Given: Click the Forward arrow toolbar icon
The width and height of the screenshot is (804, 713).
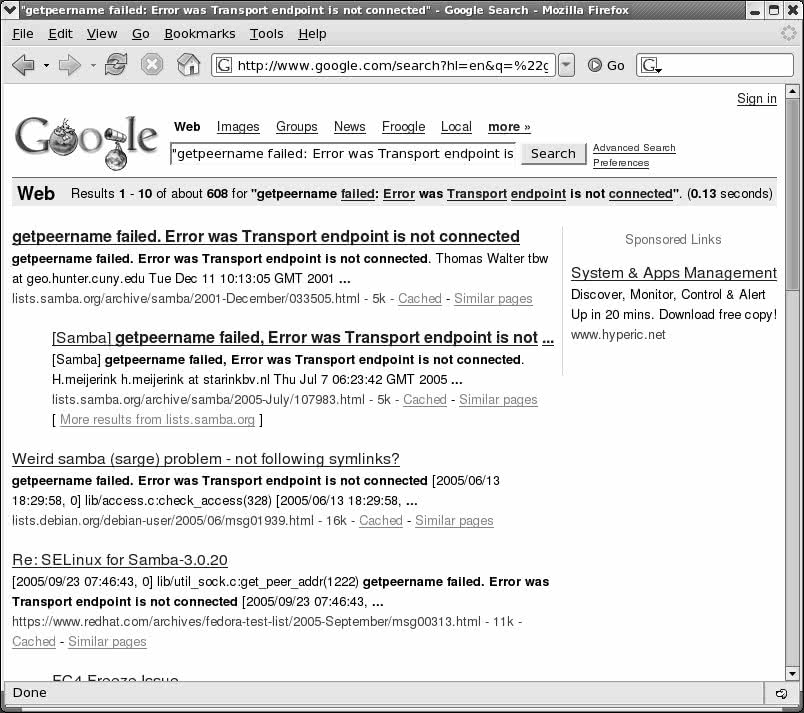Looking at the screenshot, I should 70,65.
